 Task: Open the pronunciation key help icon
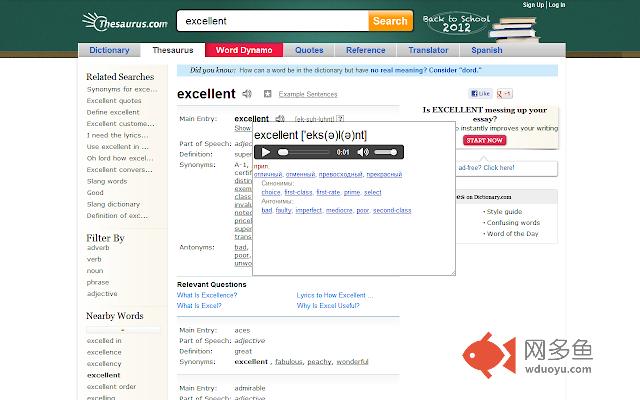tap(341, 119)
